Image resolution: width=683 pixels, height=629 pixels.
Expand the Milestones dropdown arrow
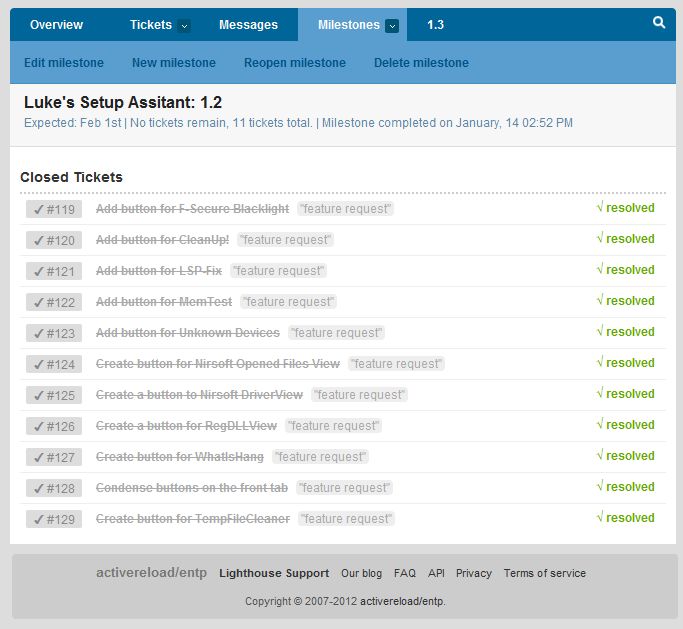coord(392,26)
